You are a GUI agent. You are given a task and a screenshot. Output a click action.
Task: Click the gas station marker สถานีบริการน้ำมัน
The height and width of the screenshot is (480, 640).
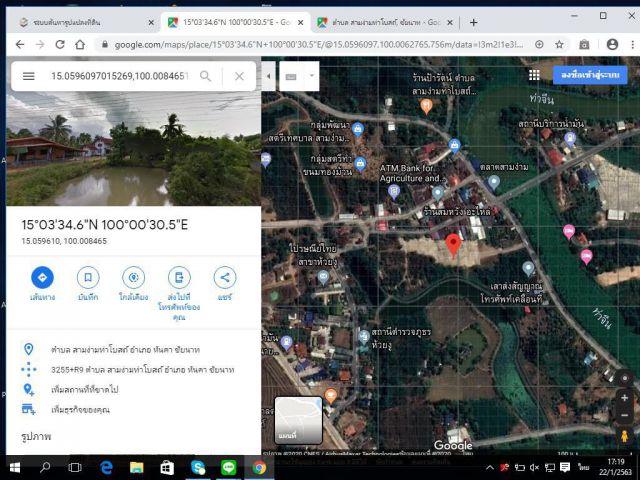tap(570, 139)
